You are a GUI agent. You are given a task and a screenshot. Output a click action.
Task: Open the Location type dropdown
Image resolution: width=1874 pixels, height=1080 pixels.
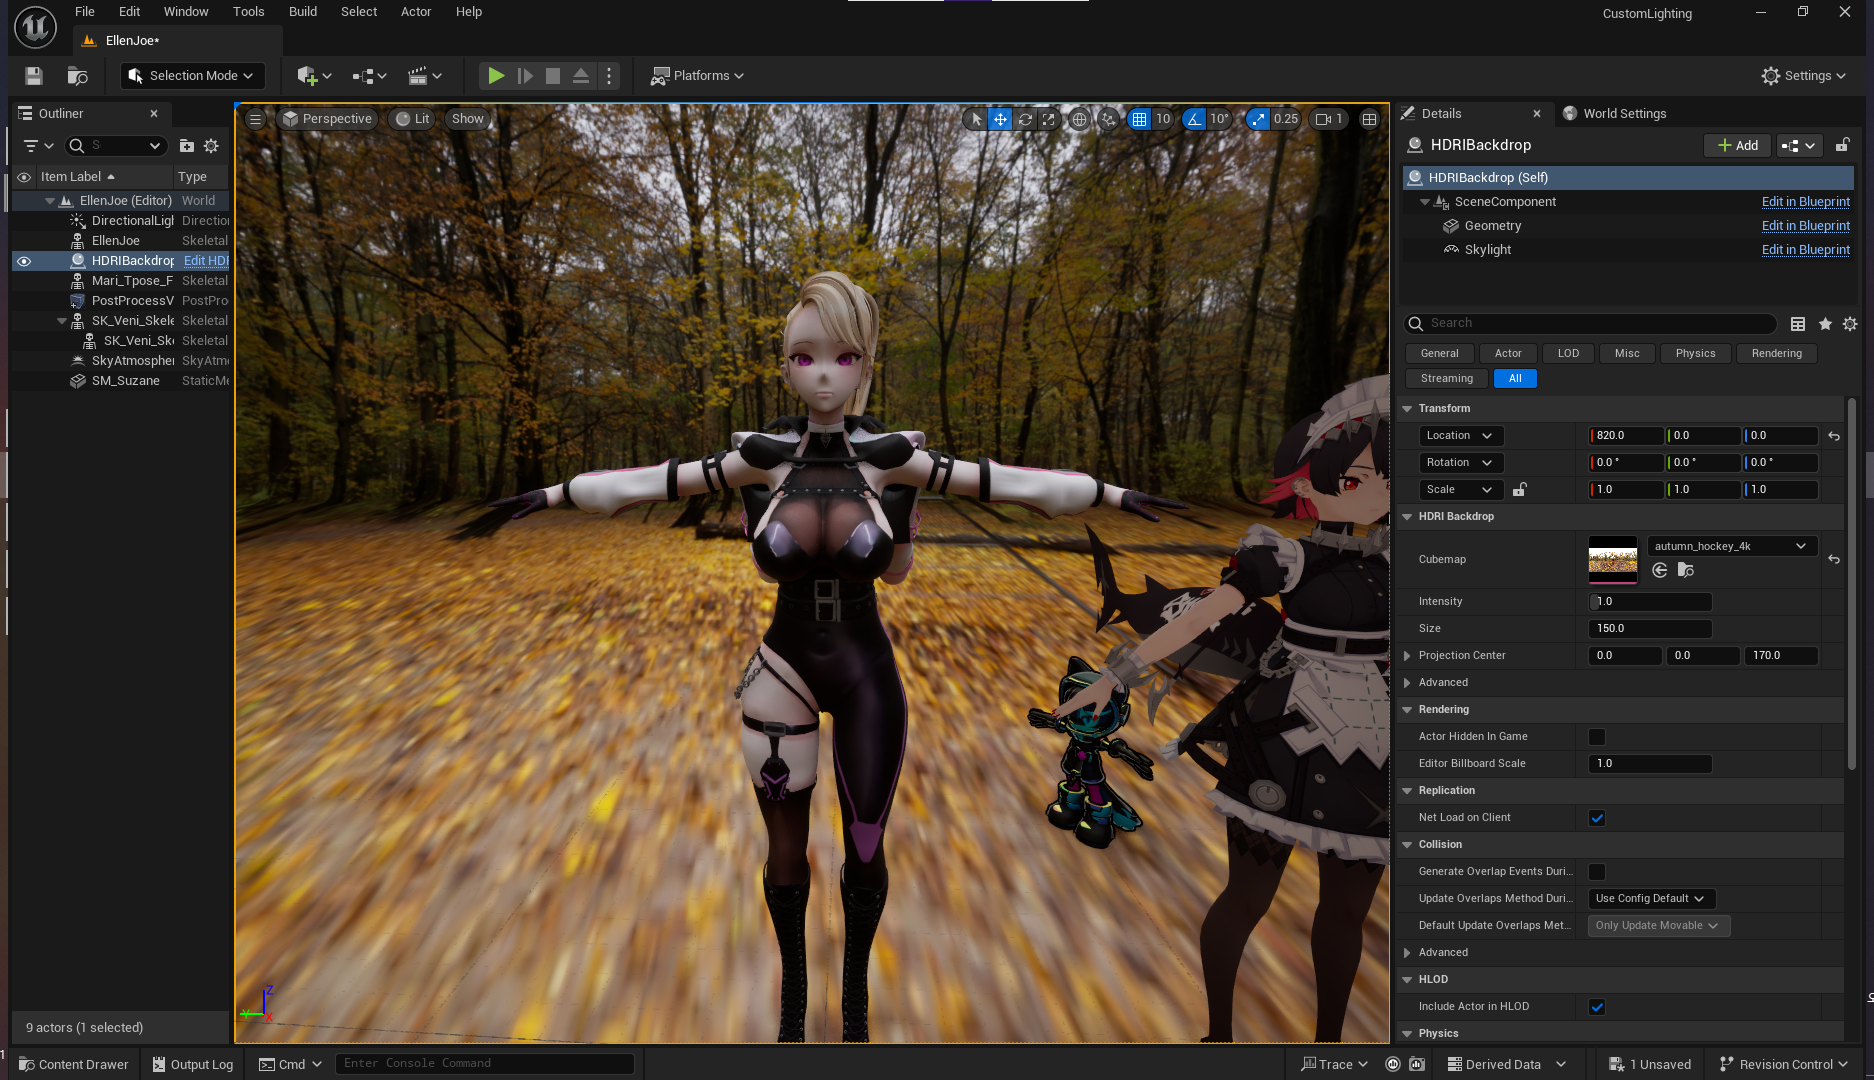tap(1460, 436)
